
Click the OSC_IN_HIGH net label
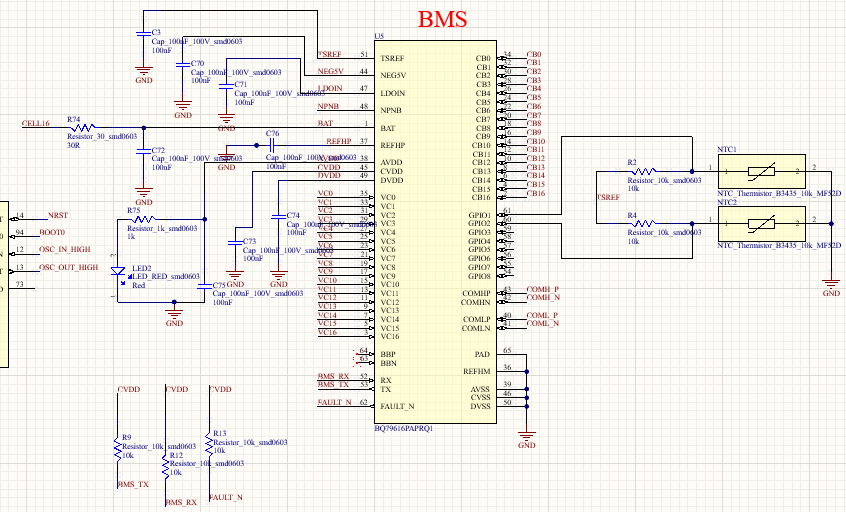65,250
